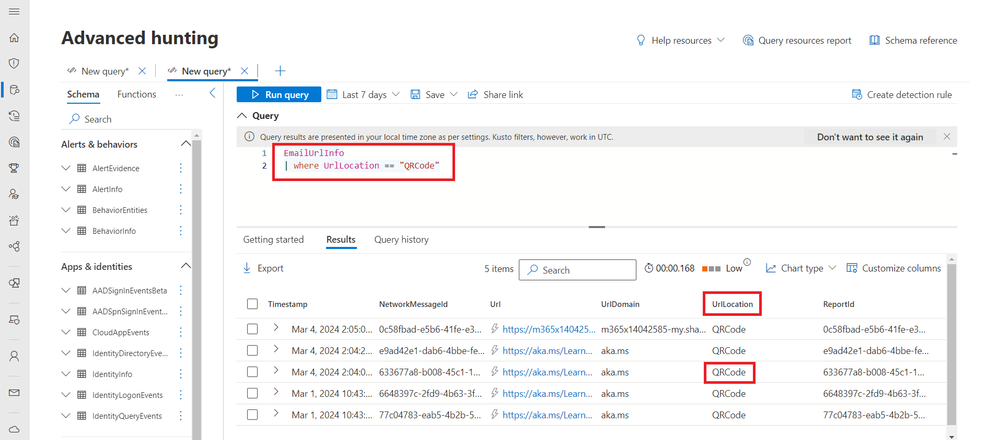This screenshot has width=999, height=440.
Task: Open more schema options ellipsis
Action: tap(179, 94)
